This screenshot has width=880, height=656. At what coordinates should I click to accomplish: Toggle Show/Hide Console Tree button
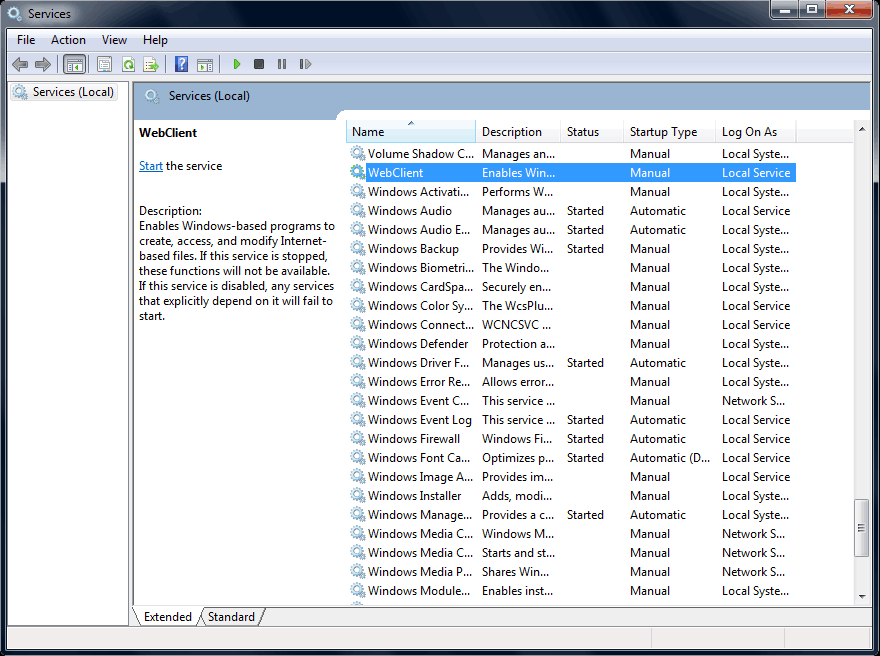coord(74,64)
